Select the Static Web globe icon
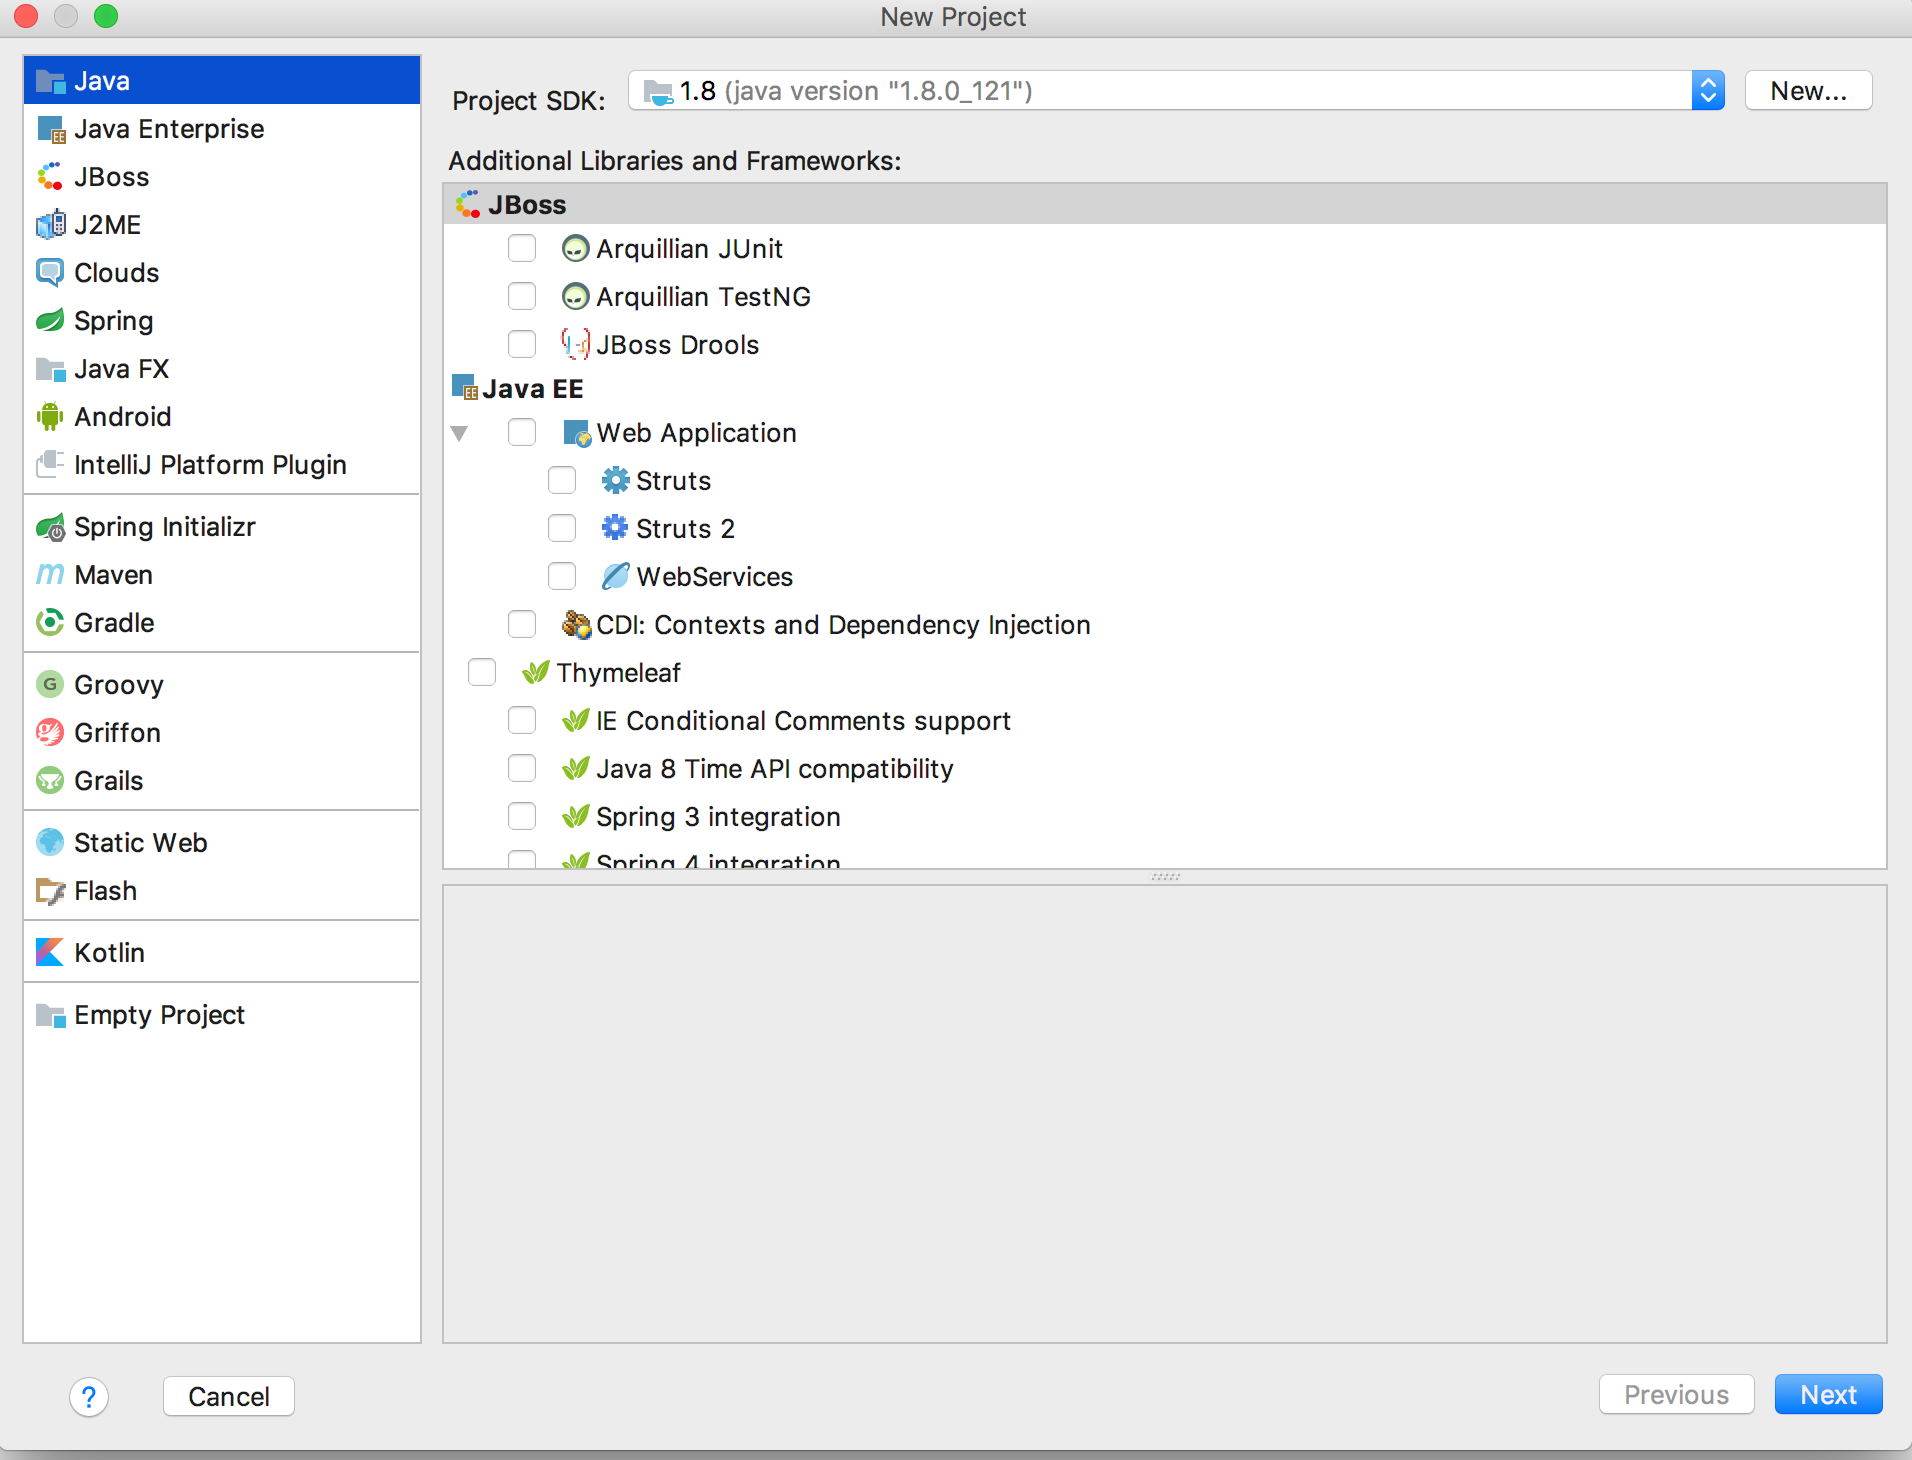The width and height of the screenshot is (1912, 1460). tap(50, 843)
